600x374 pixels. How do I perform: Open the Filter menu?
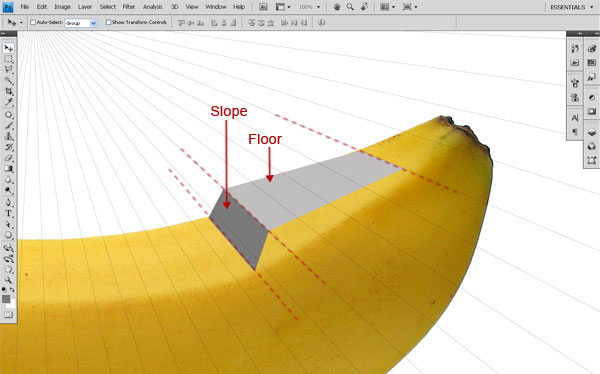click(129, 7)
